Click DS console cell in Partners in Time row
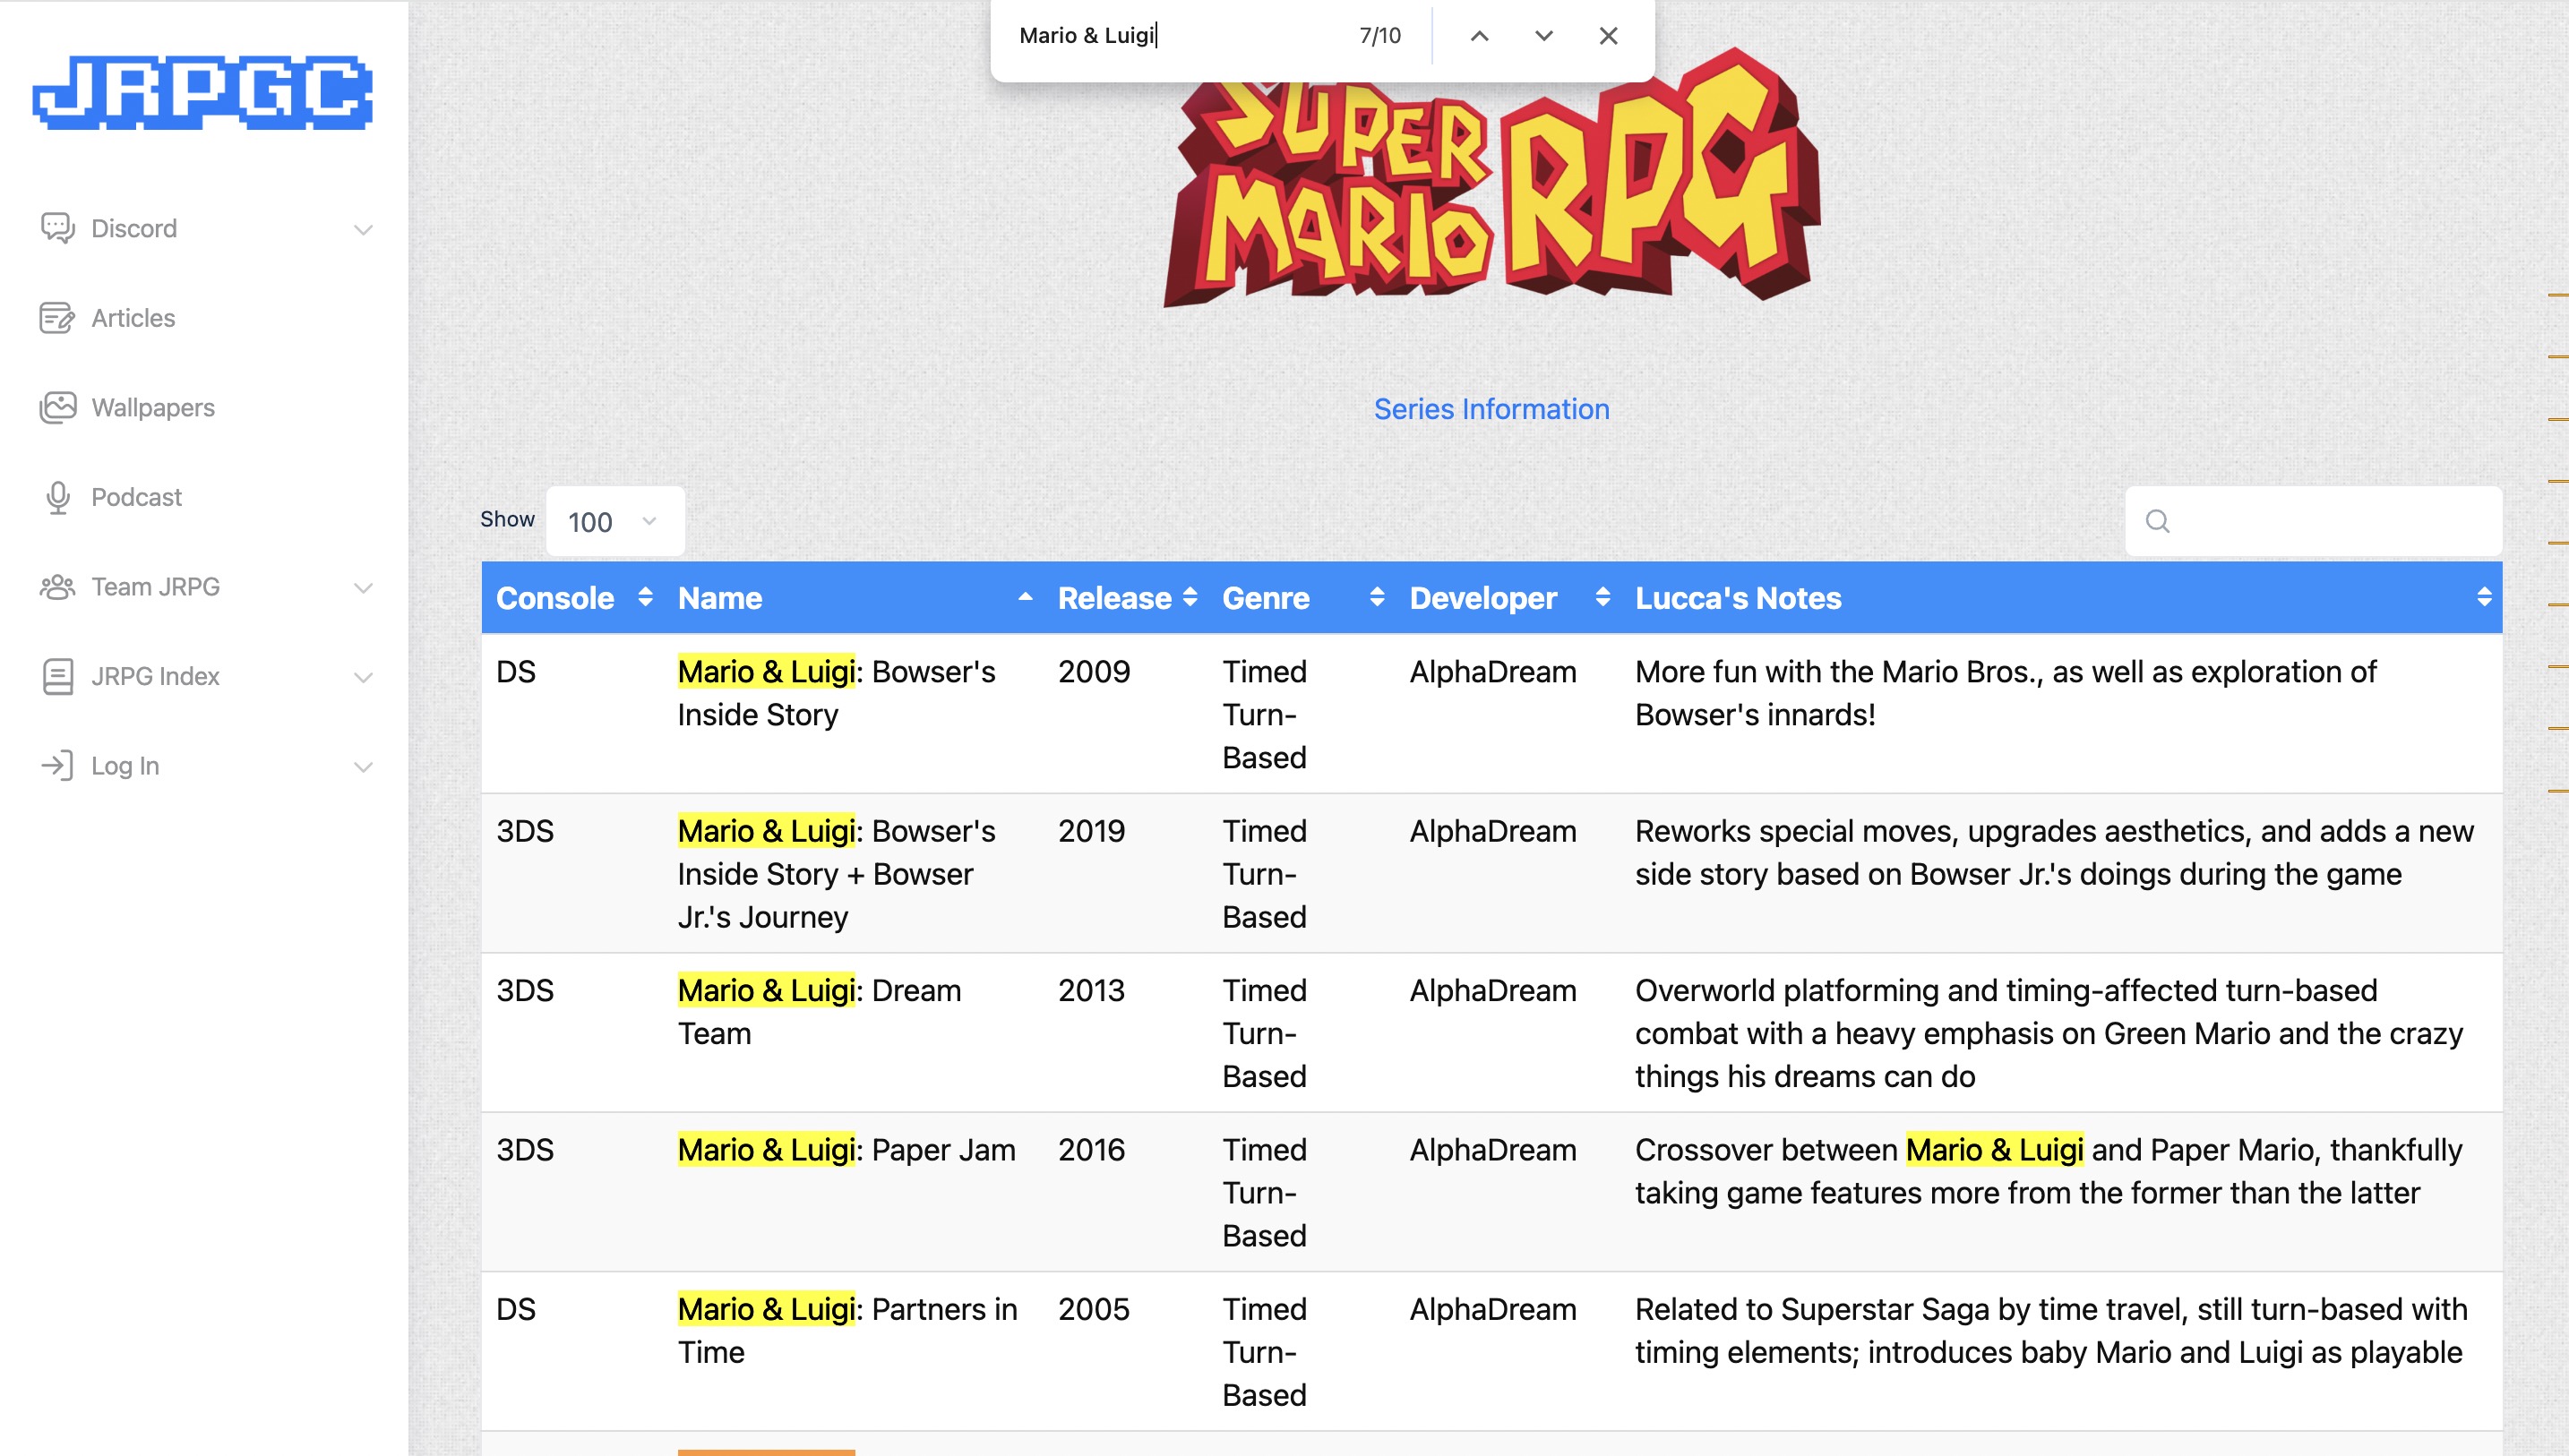The image size is (2569, 1456). point(516,1309)
